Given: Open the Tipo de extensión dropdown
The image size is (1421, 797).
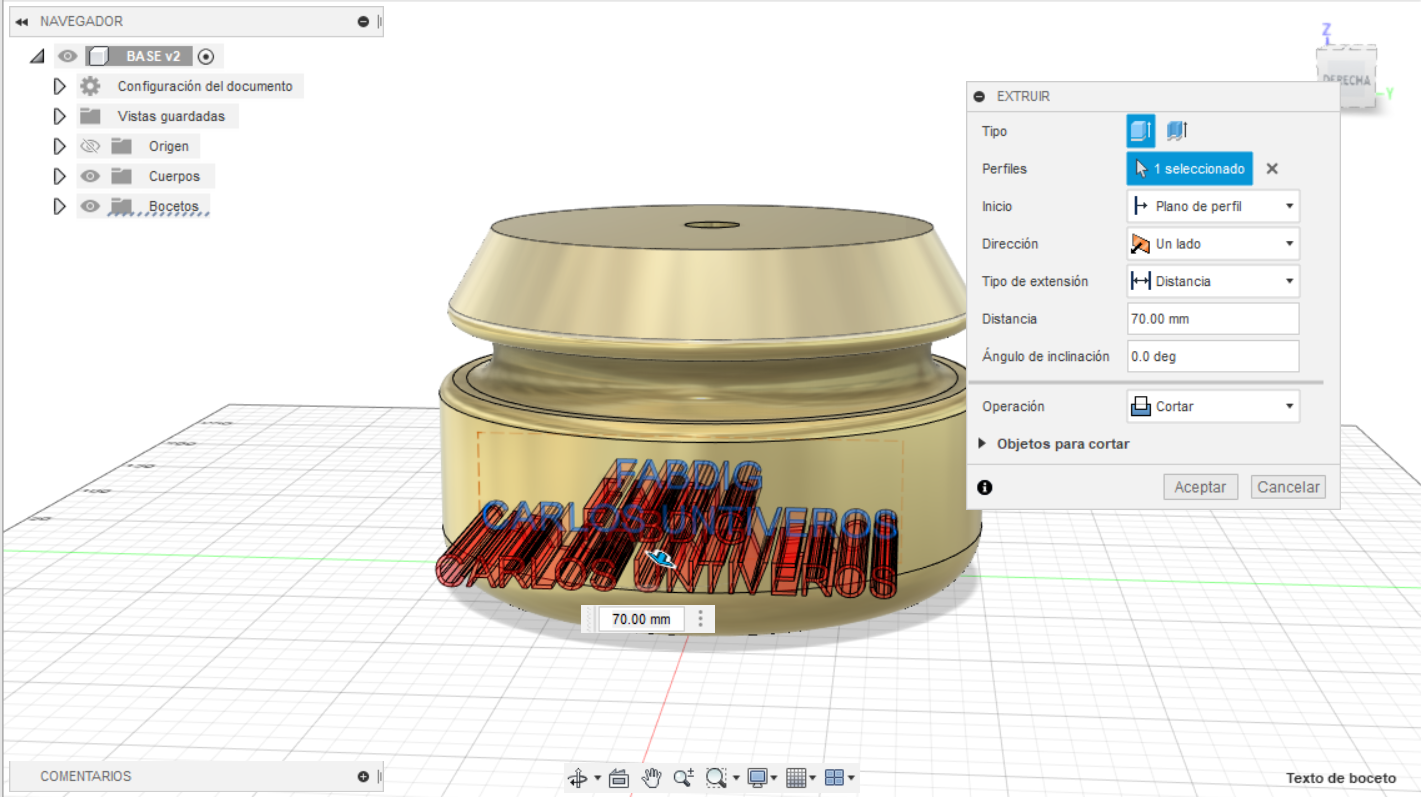Looking at the screenshot, I should click(x=1213, y=281).
